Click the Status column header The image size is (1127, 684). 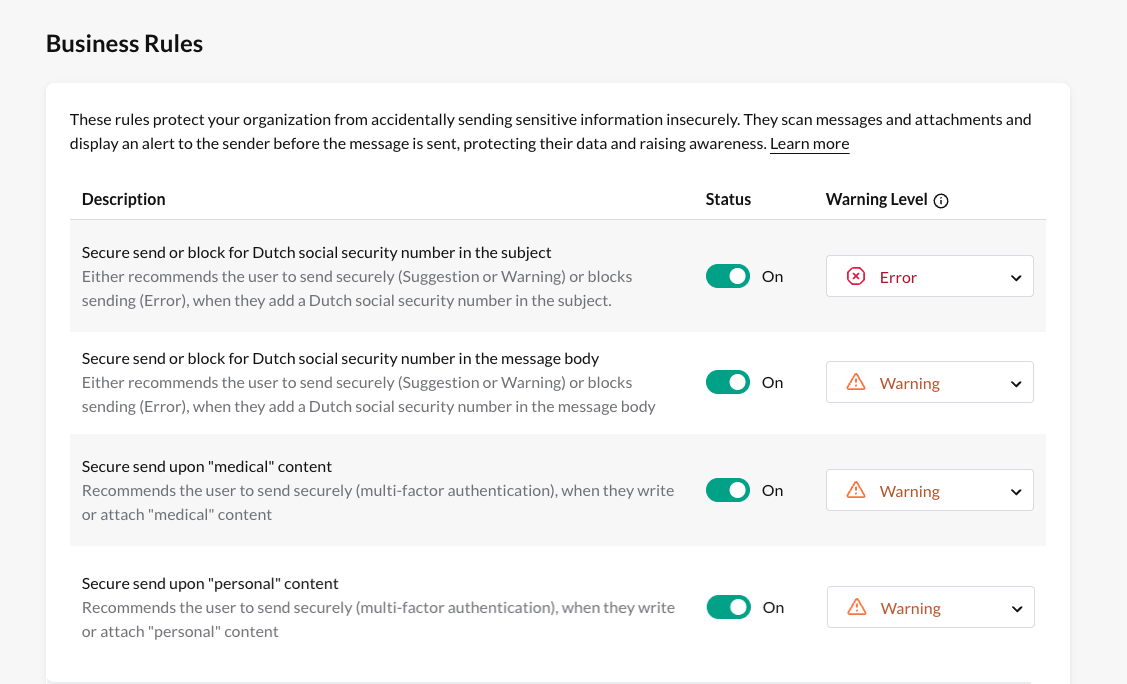728,199
